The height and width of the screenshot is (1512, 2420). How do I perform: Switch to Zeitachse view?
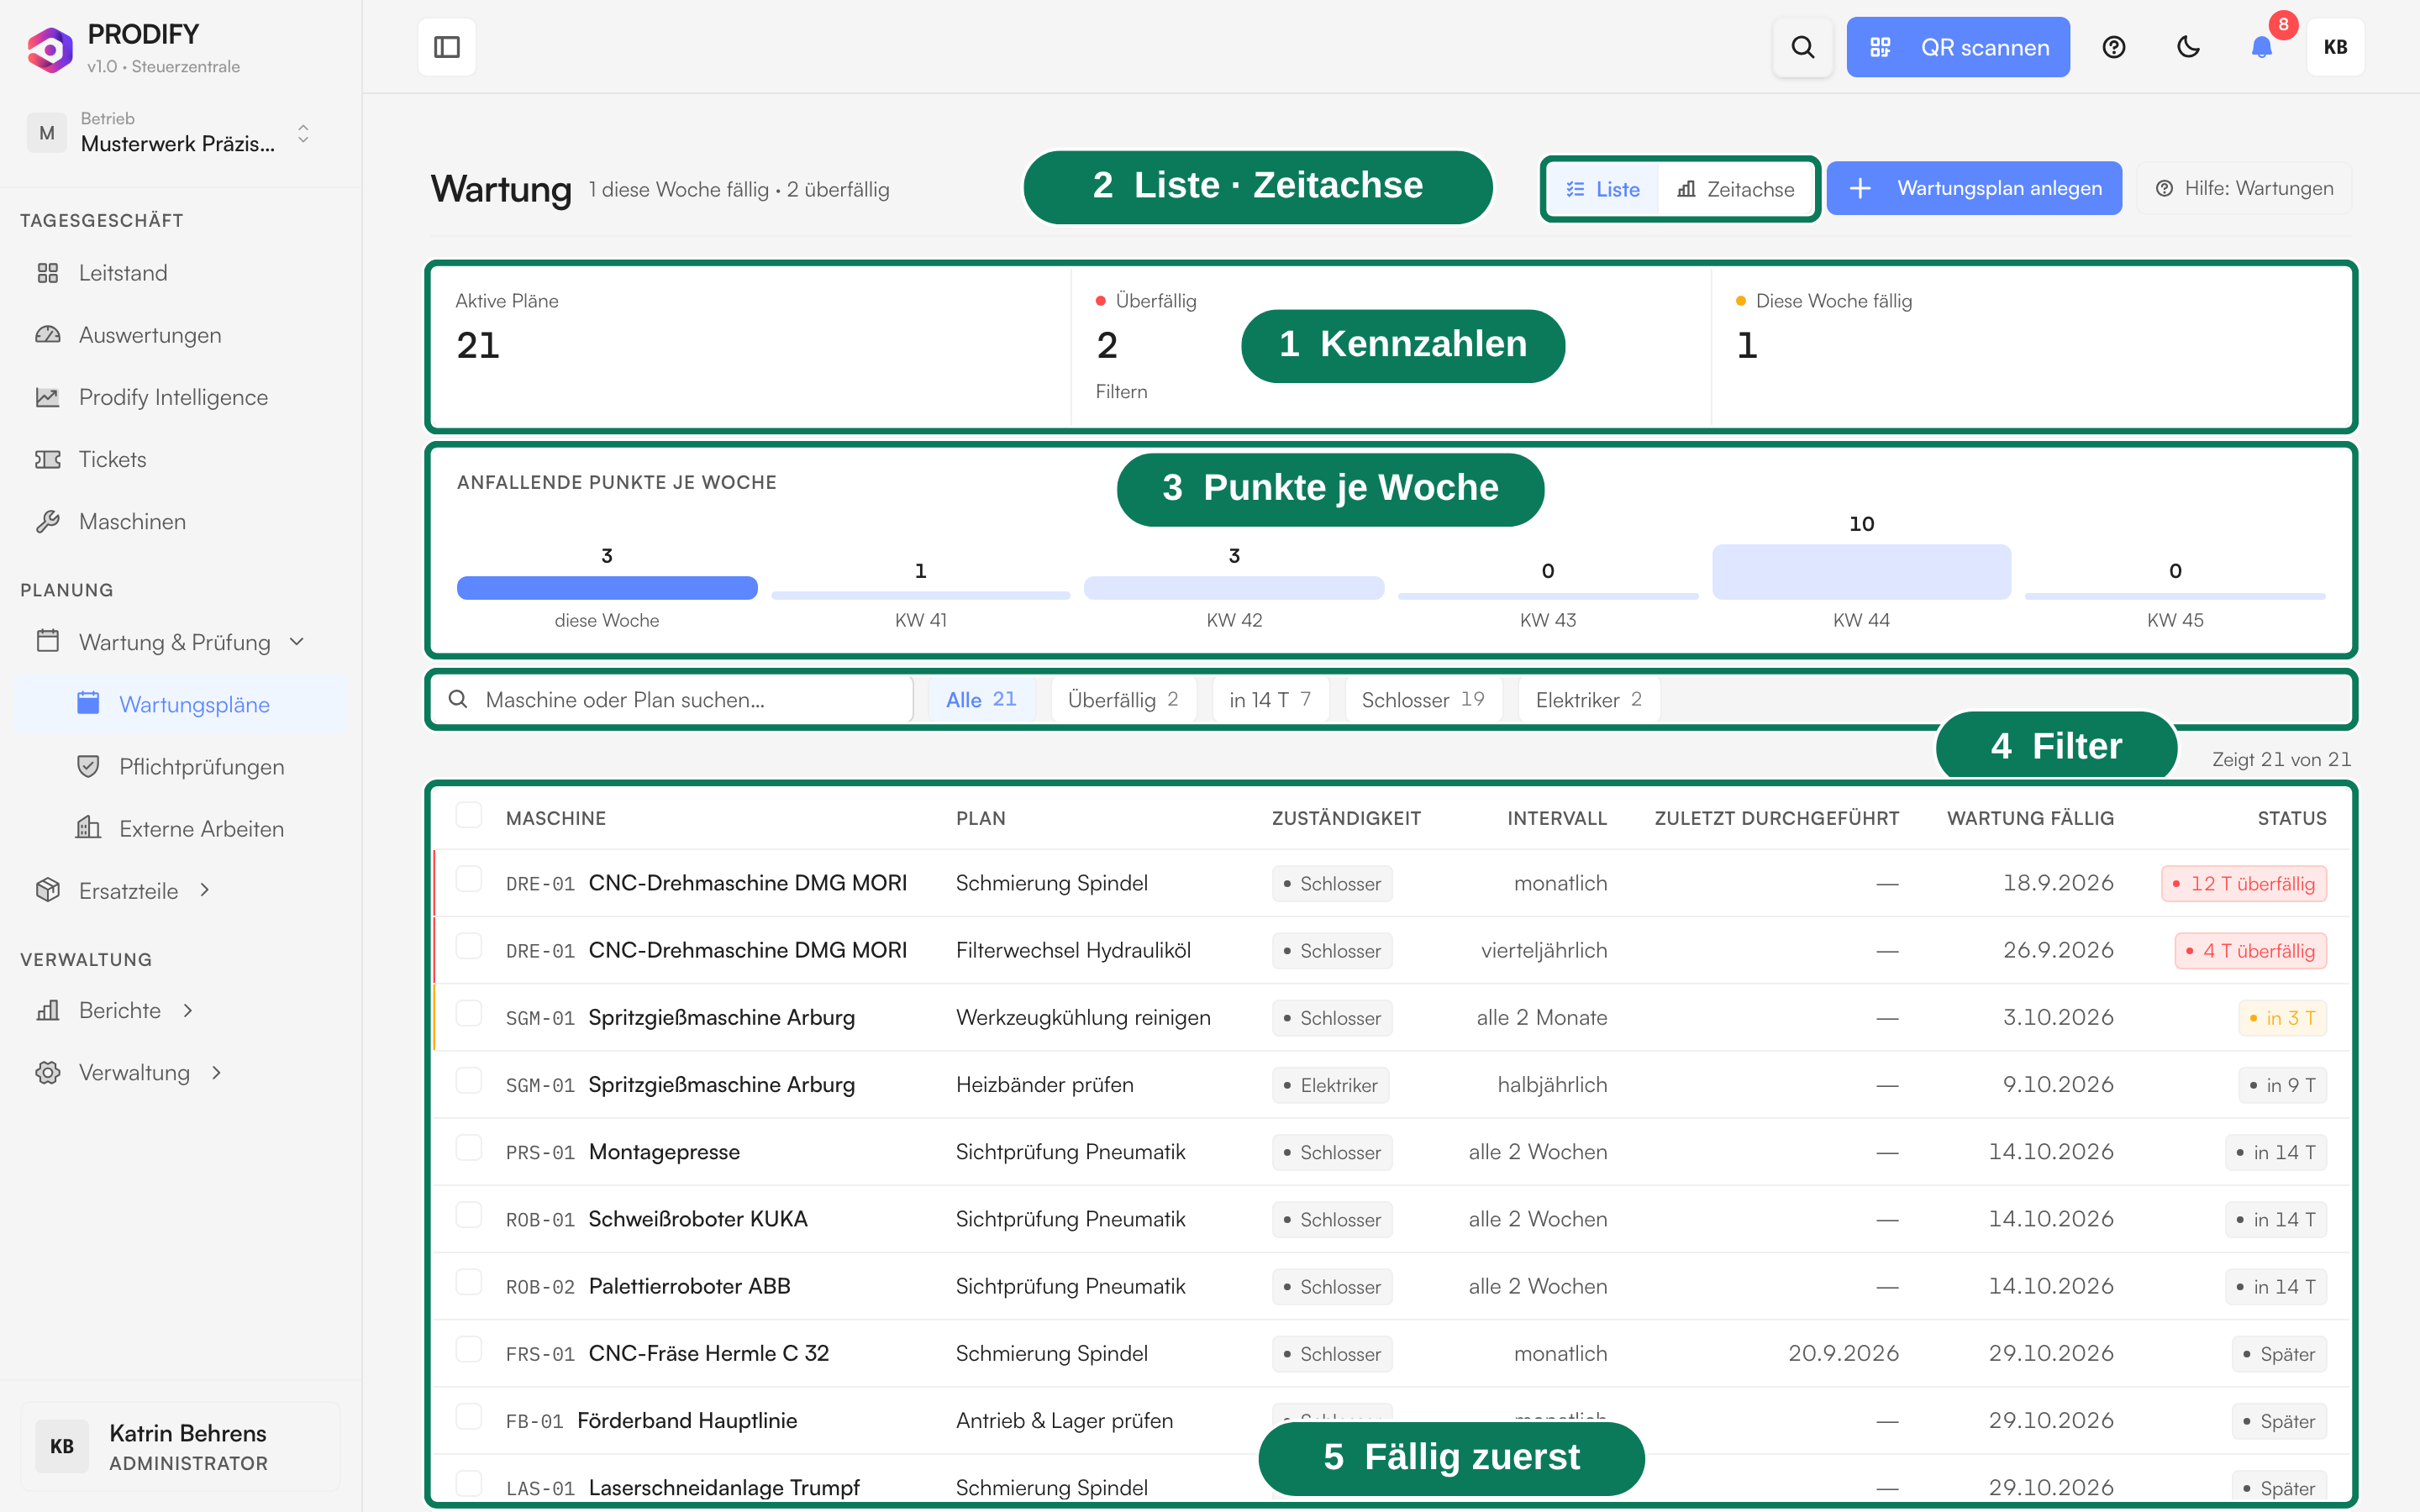point(1735,189)
